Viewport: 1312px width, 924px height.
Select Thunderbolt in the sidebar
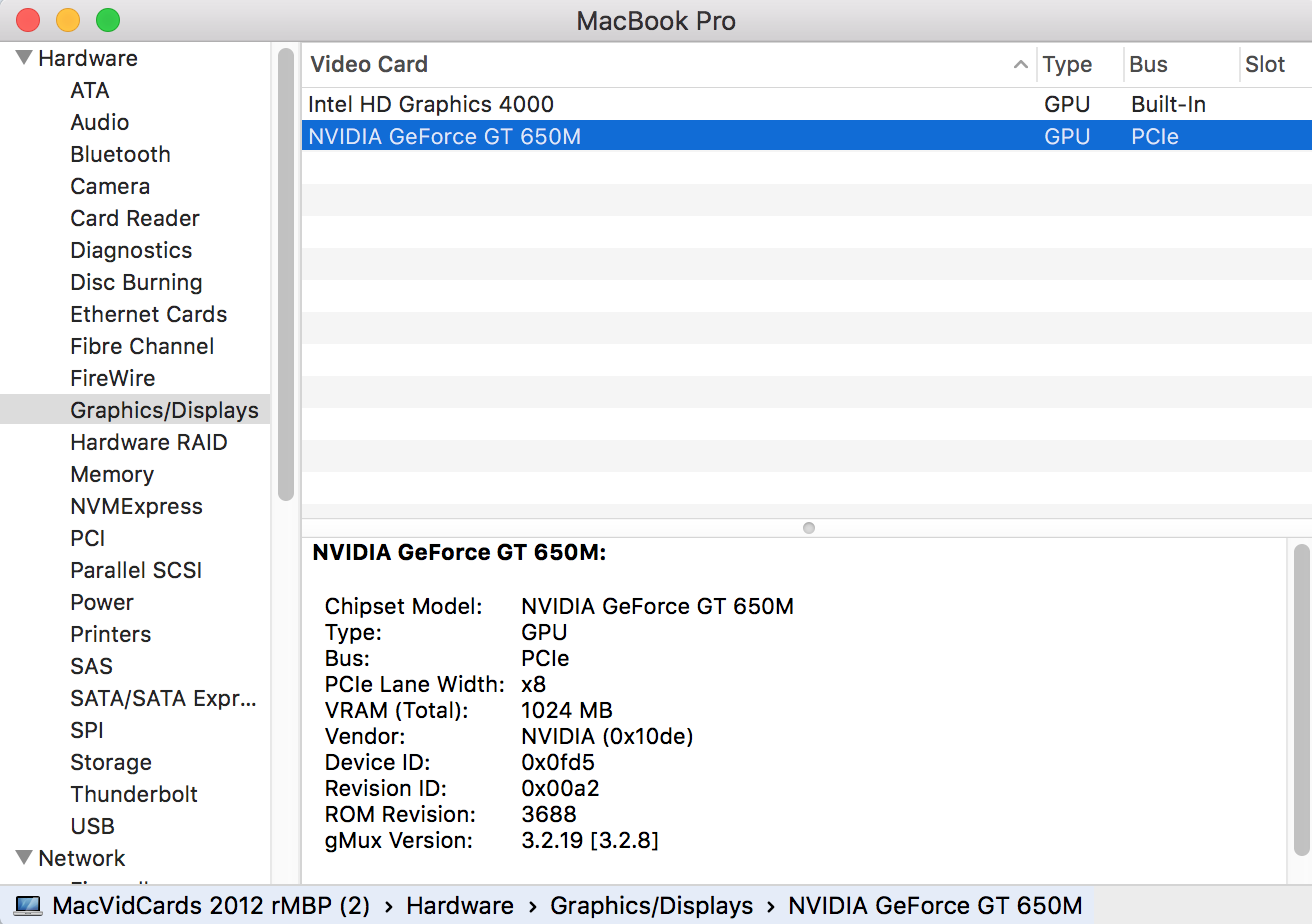point(134,794)
